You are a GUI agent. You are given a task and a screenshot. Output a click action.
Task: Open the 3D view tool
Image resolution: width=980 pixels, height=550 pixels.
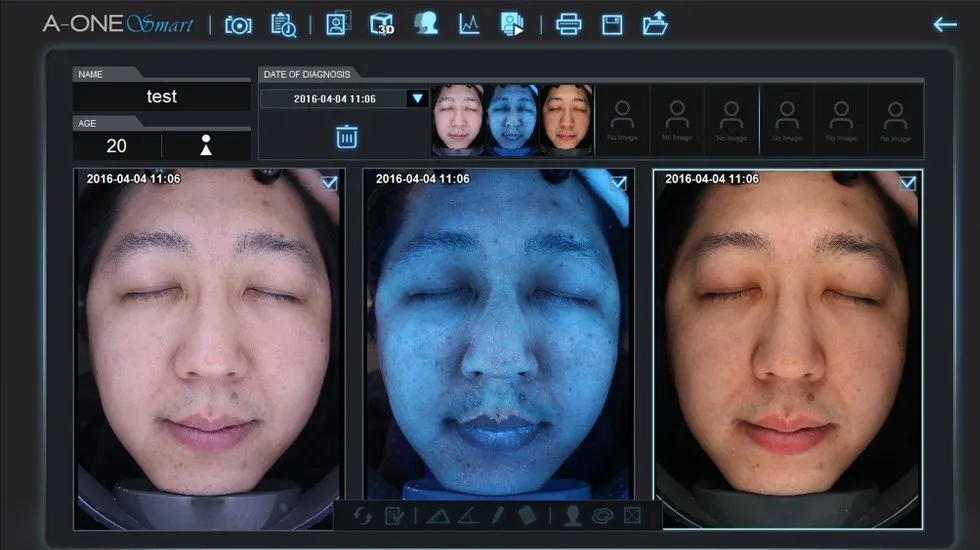pos(381,24)
